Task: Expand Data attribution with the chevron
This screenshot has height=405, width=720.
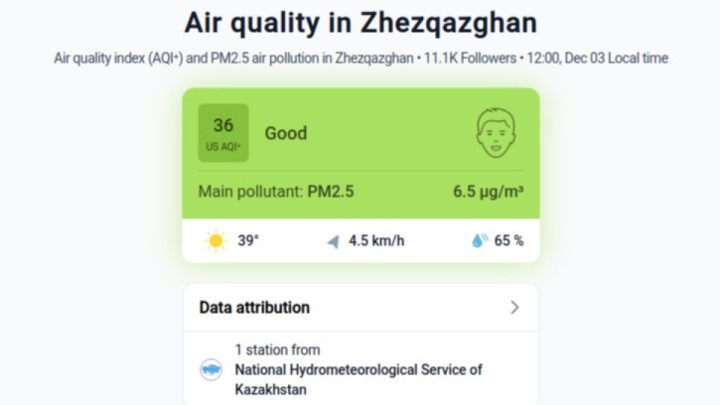Action: tap(515, 307)
